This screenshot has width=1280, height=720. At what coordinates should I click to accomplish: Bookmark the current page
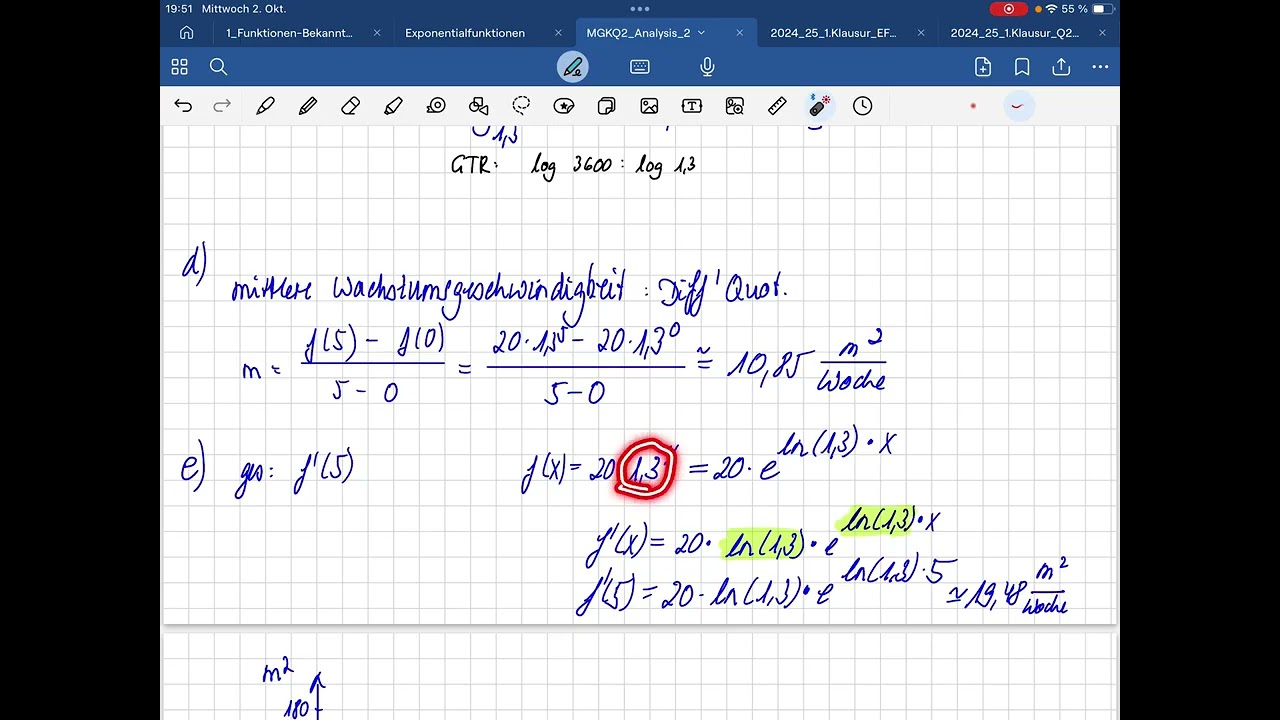(1022, 67)
